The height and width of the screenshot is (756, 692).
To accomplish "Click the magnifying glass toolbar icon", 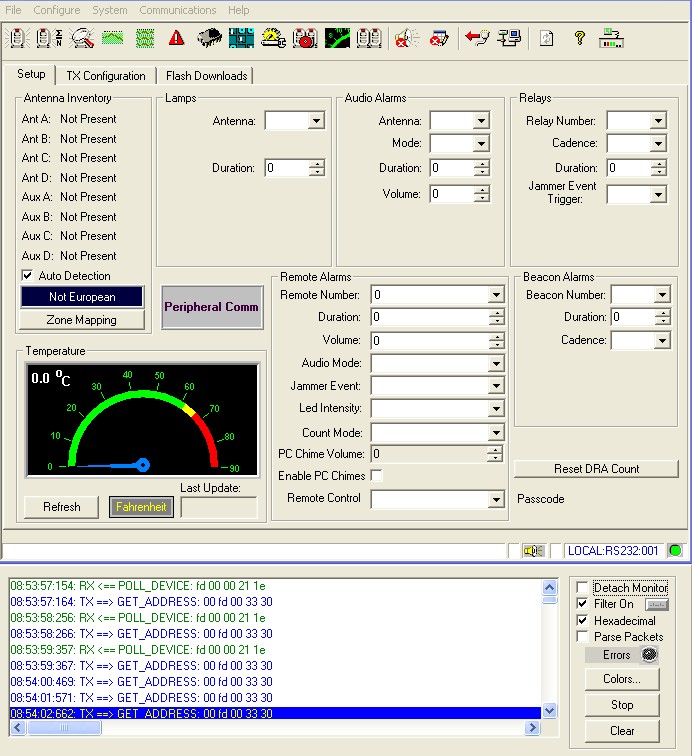I will (x=81, y=39).
